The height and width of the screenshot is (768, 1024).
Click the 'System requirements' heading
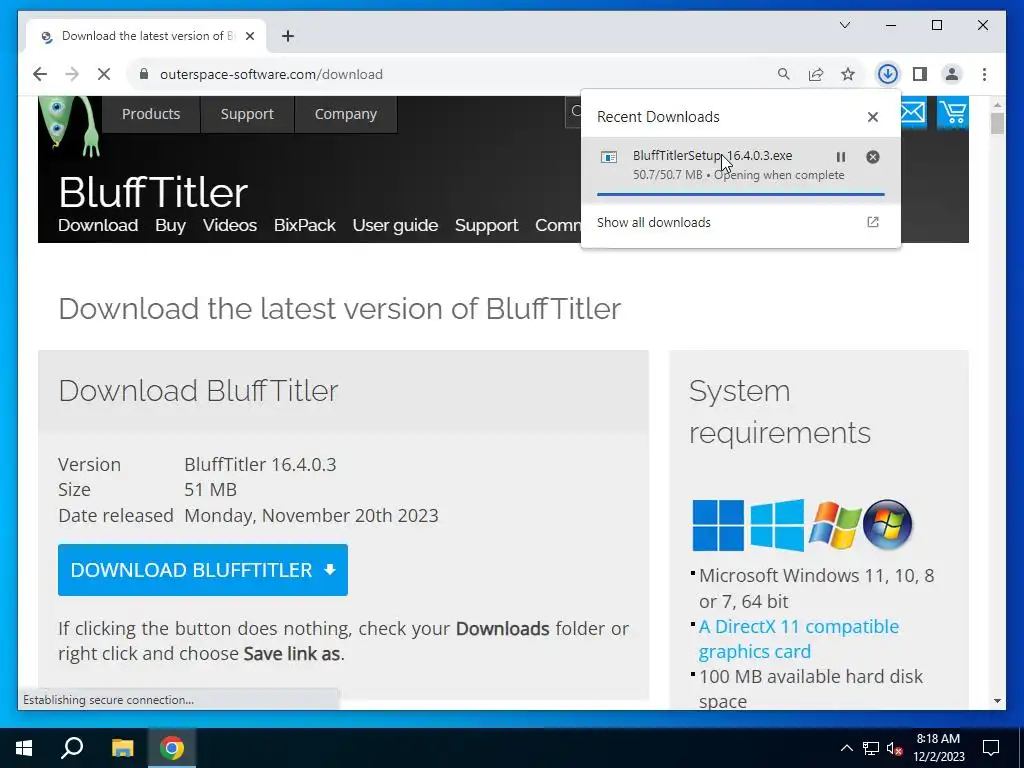780,411
